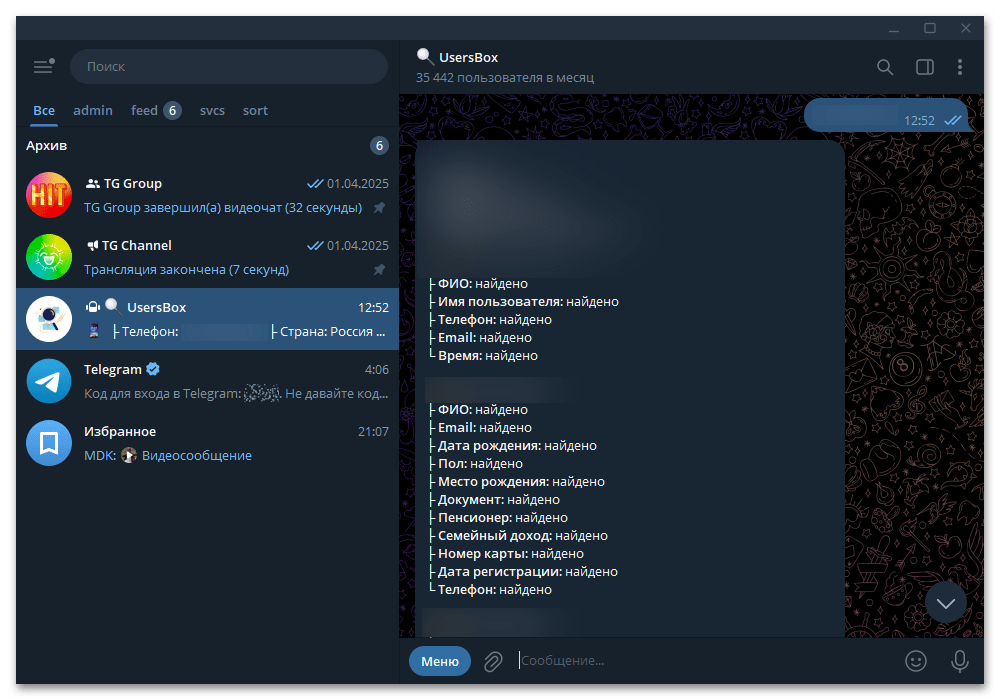Open the Избранное saved messages chat
The height and width of the screenshot is (700, 1000).
[207, 443]
